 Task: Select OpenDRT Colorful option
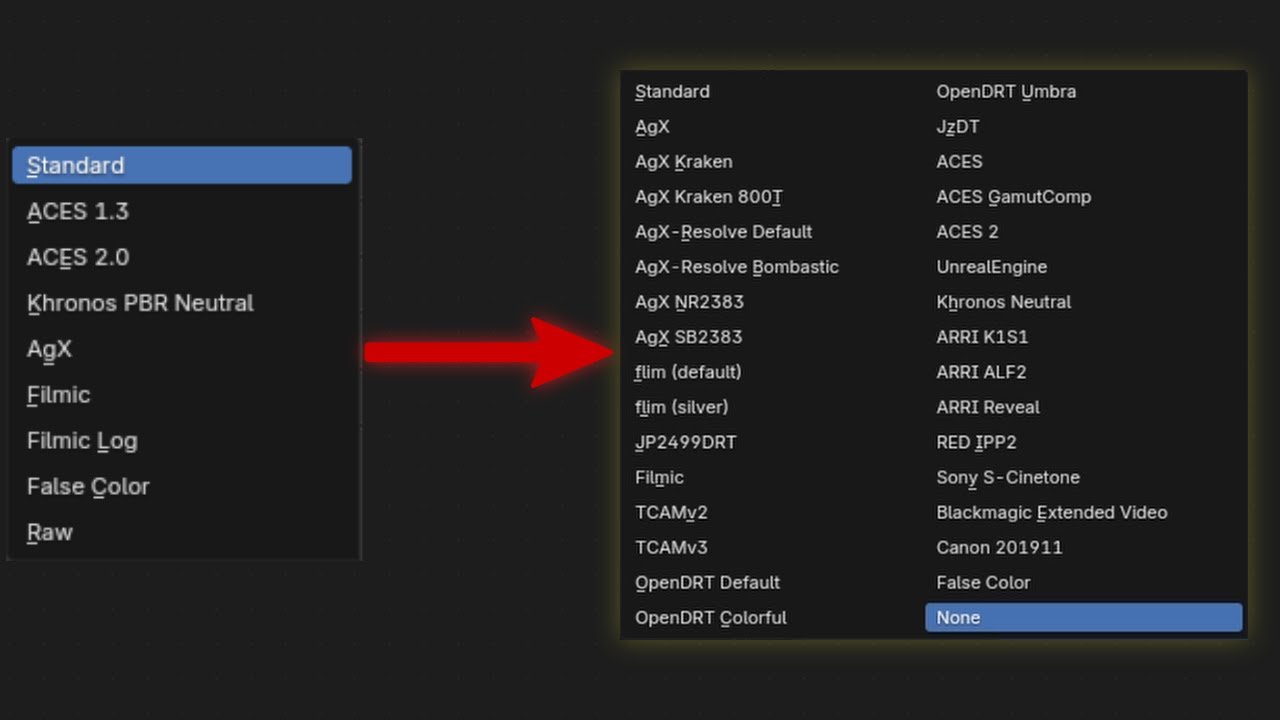[711, 617]
